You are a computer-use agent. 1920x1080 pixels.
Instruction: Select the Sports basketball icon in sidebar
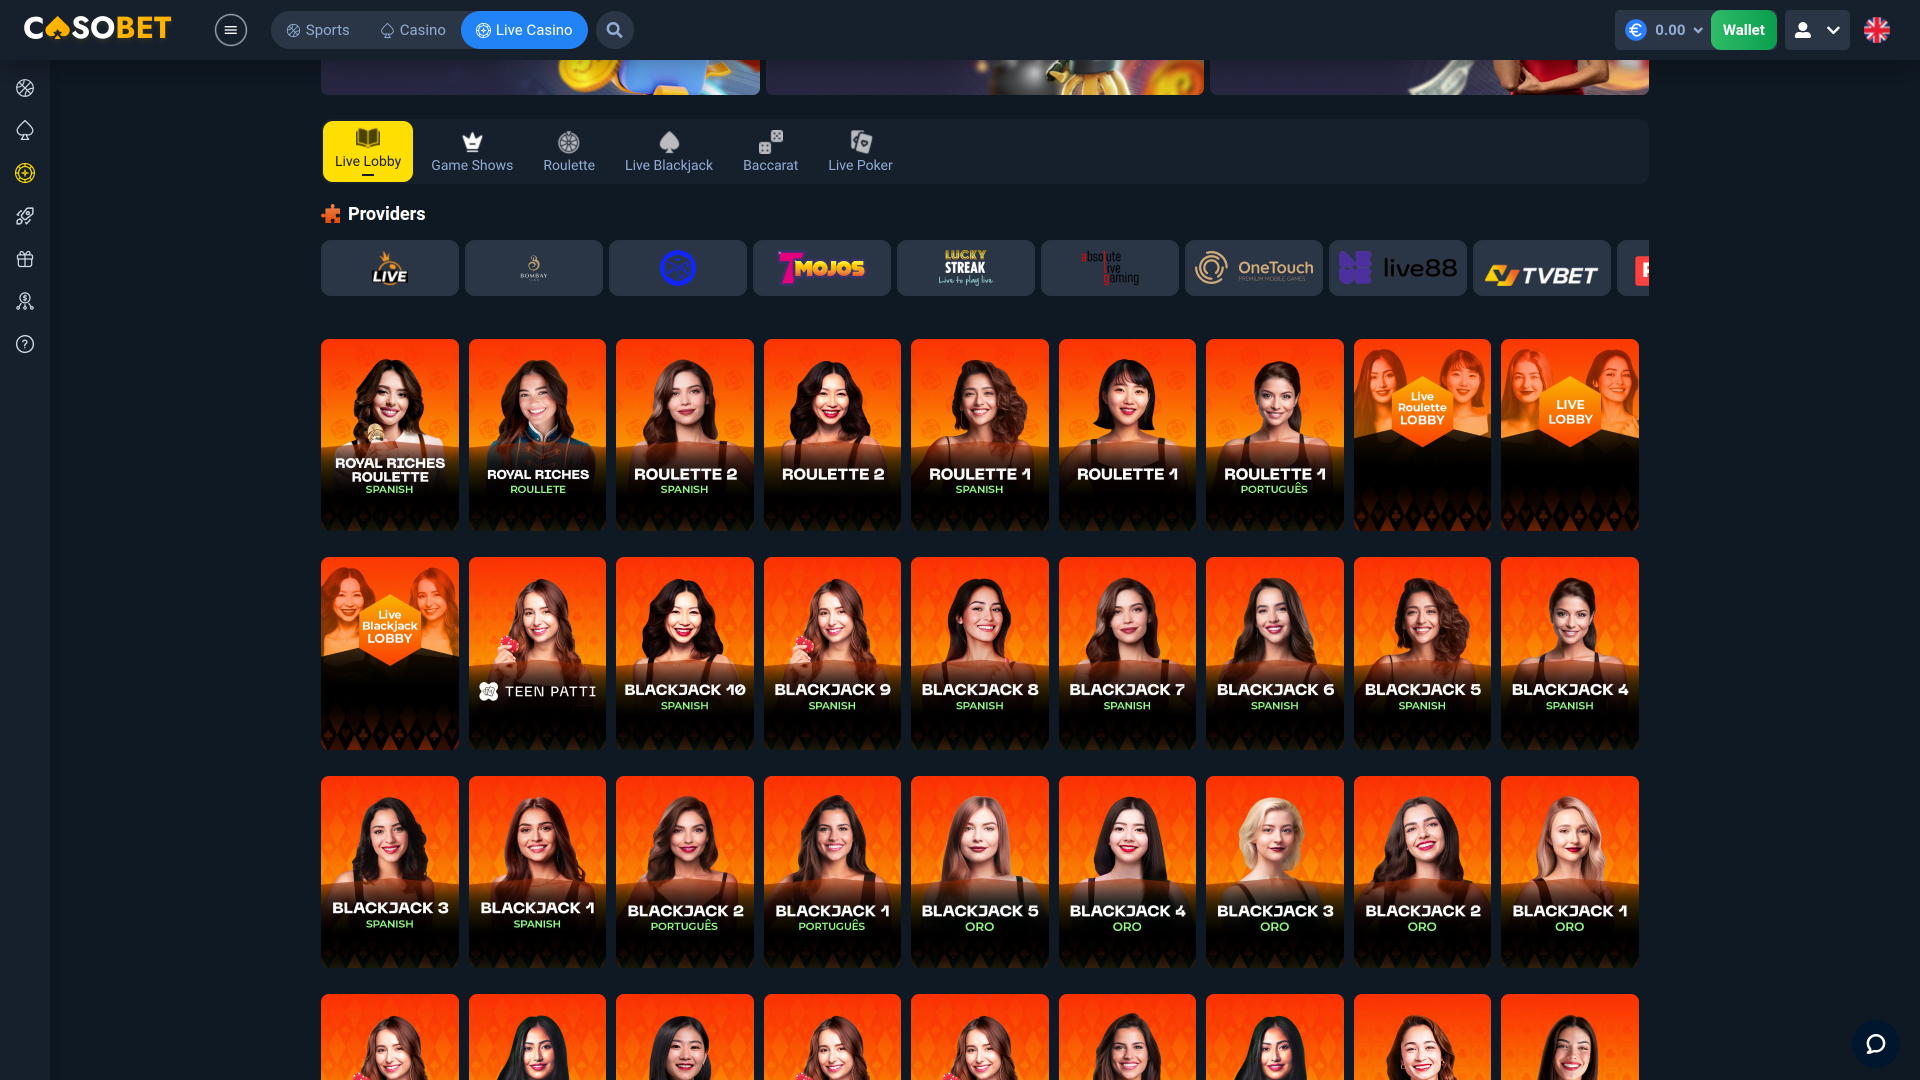tap(24, 88)
